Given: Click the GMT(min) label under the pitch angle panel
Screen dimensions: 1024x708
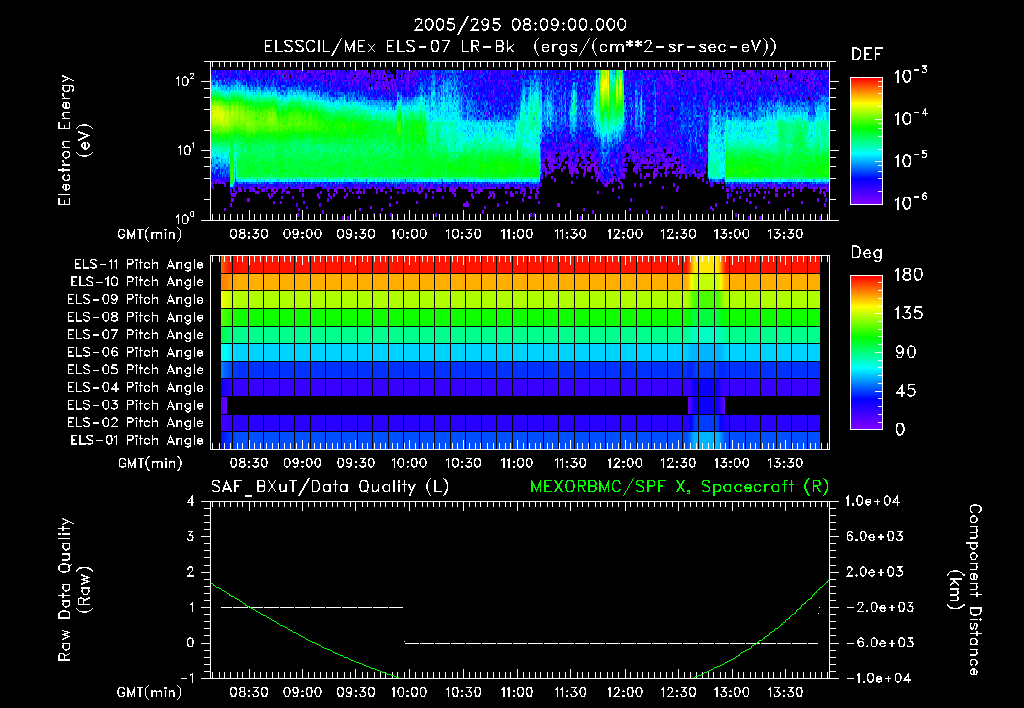Looking at the screenshot, I should click(150, 463).
